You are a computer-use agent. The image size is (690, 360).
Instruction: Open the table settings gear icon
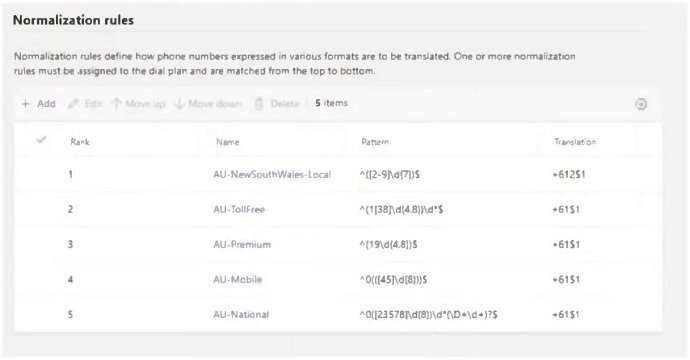[x=641, y=104]
